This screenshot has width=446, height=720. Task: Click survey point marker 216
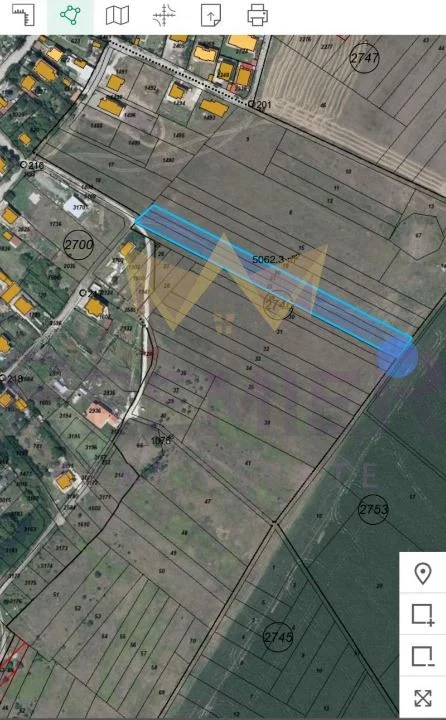pyautogui.click(x=32, y=165)
